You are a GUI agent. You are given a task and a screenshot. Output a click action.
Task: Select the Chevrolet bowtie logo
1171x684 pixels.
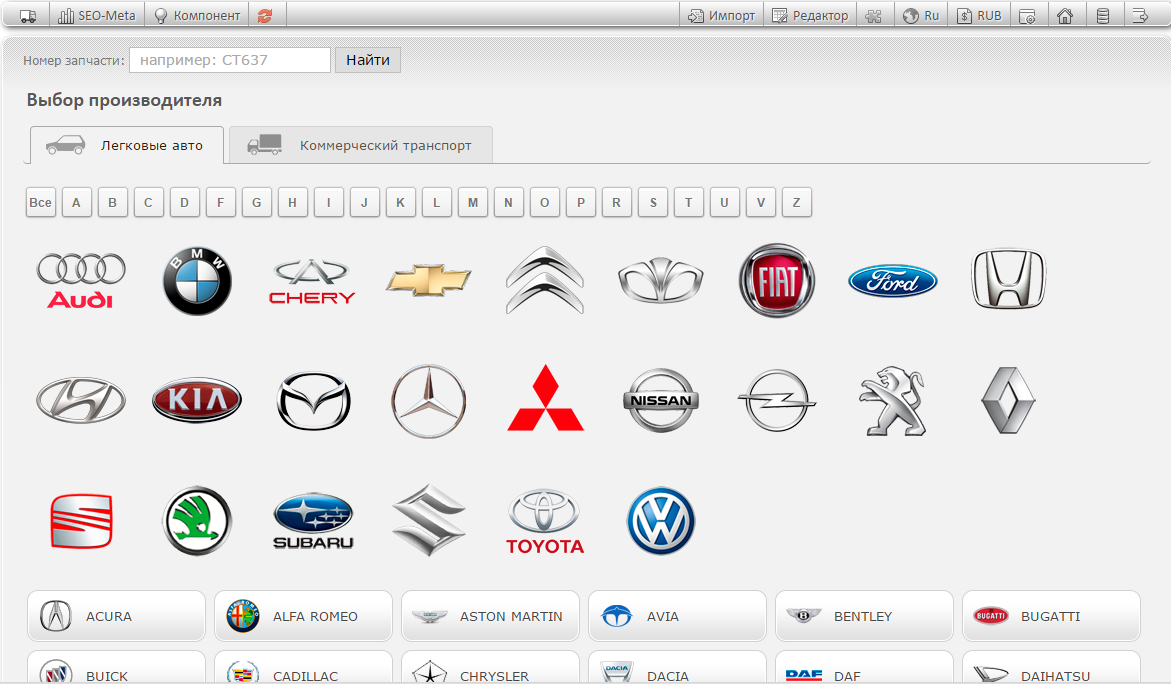[x=429, y=280]
